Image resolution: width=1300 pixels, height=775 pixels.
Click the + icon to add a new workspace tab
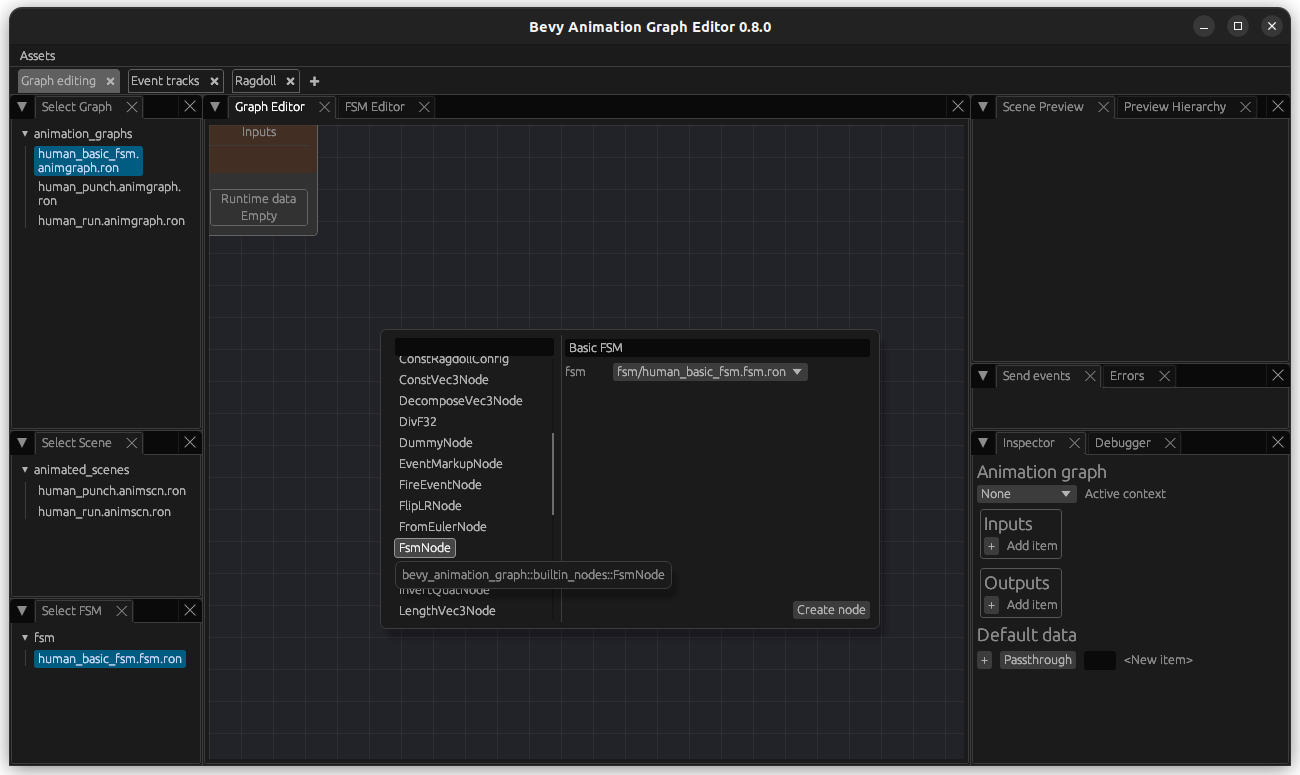pos(314,81)
